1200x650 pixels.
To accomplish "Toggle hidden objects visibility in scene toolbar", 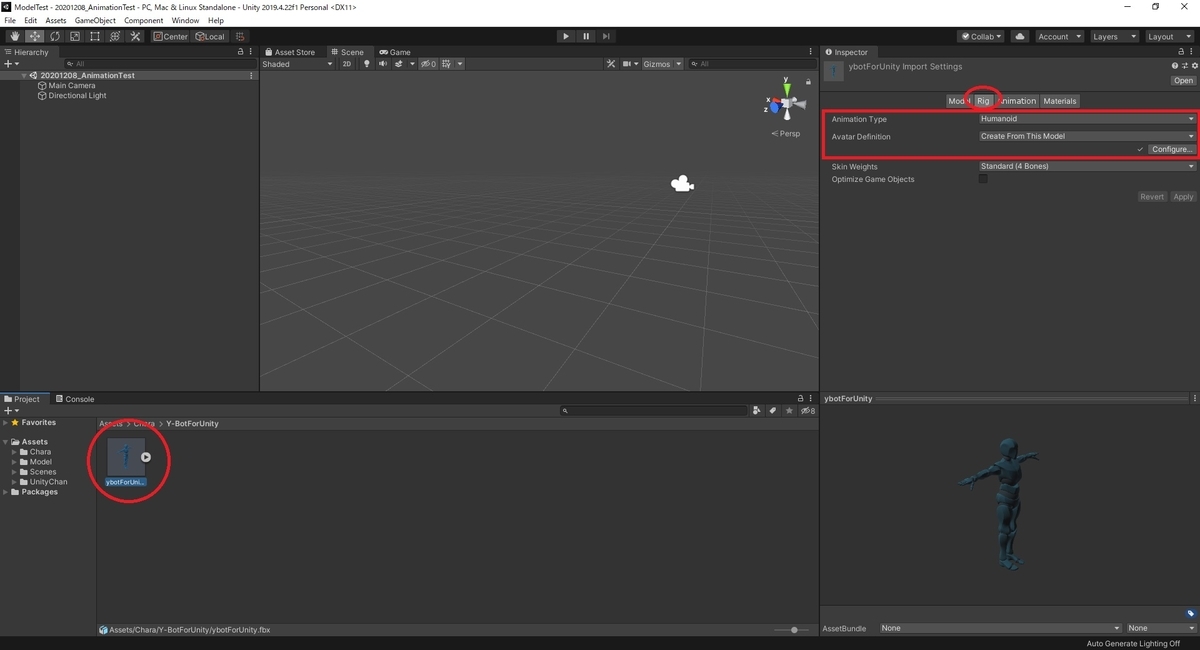I will pyautogui.click(x=428, y=64).
